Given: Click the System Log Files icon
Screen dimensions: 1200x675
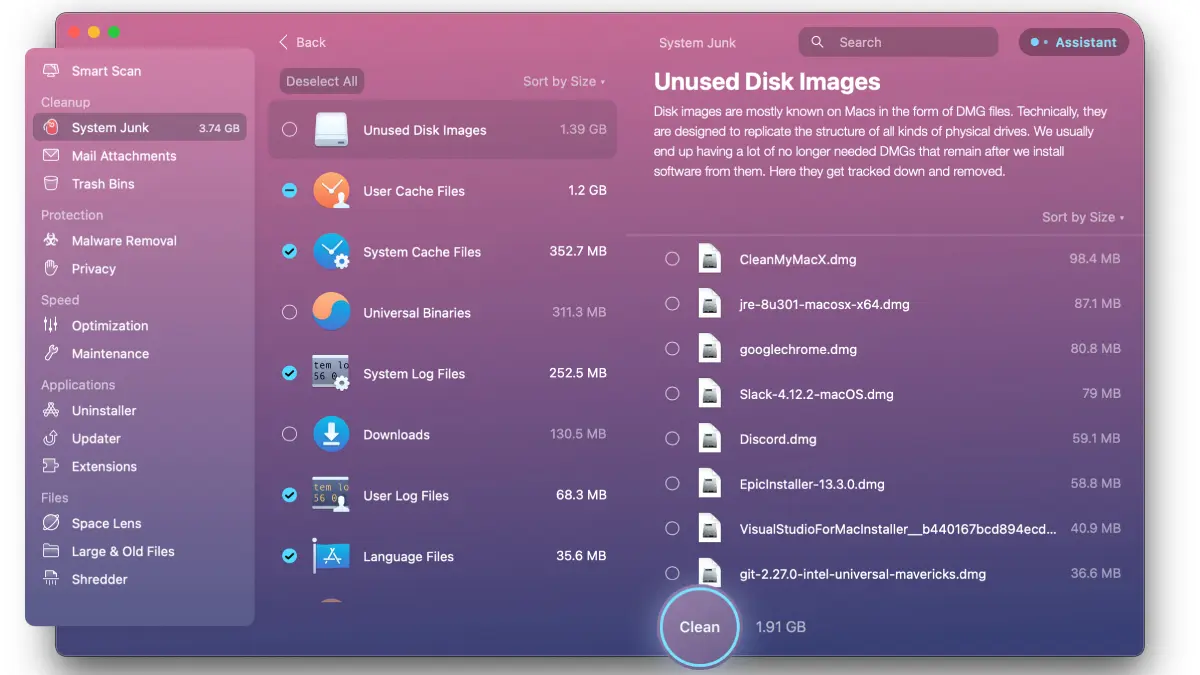Looking at the screenshot, I should (331, 373).
